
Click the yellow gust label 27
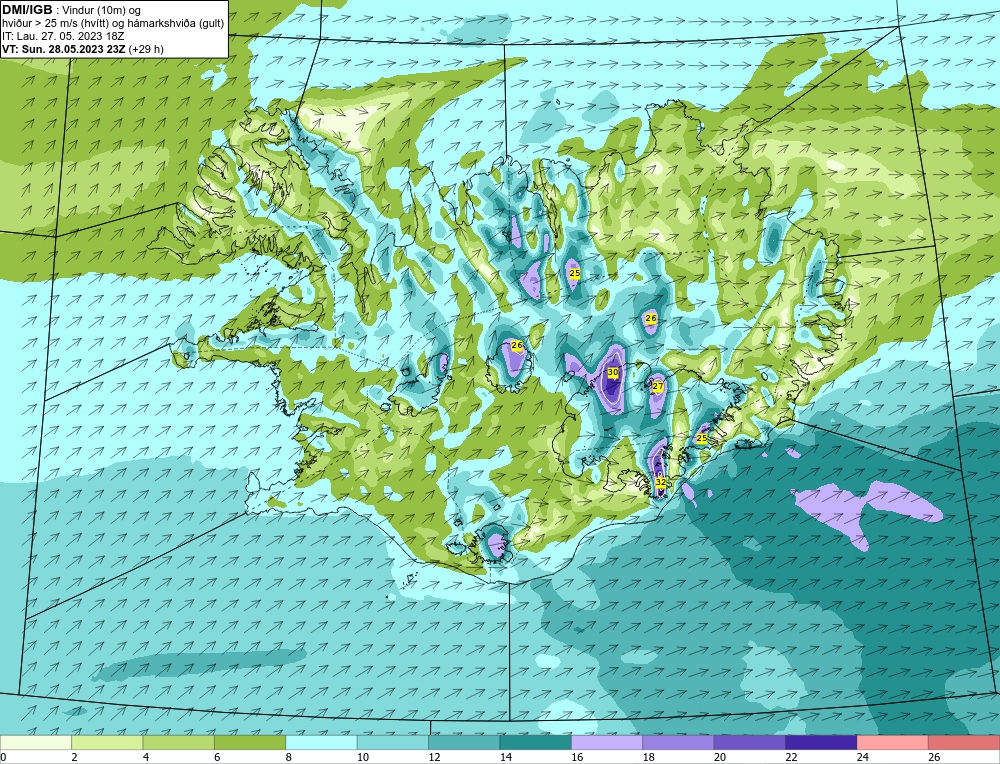(x=658, y=386)
